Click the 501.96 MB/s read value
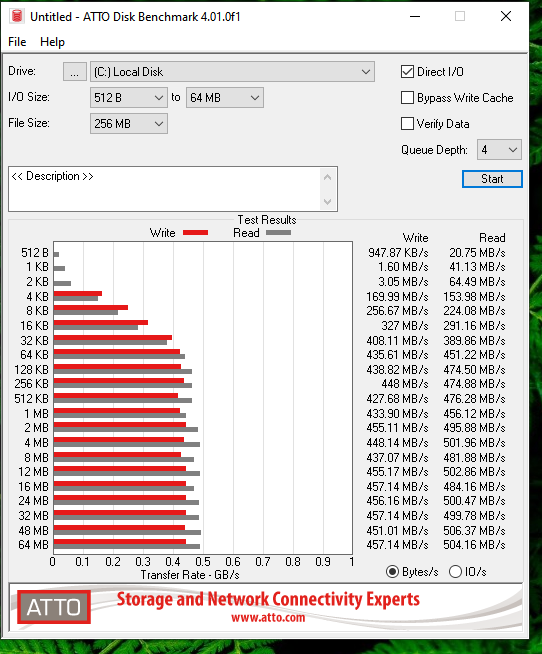 point(474,443)
